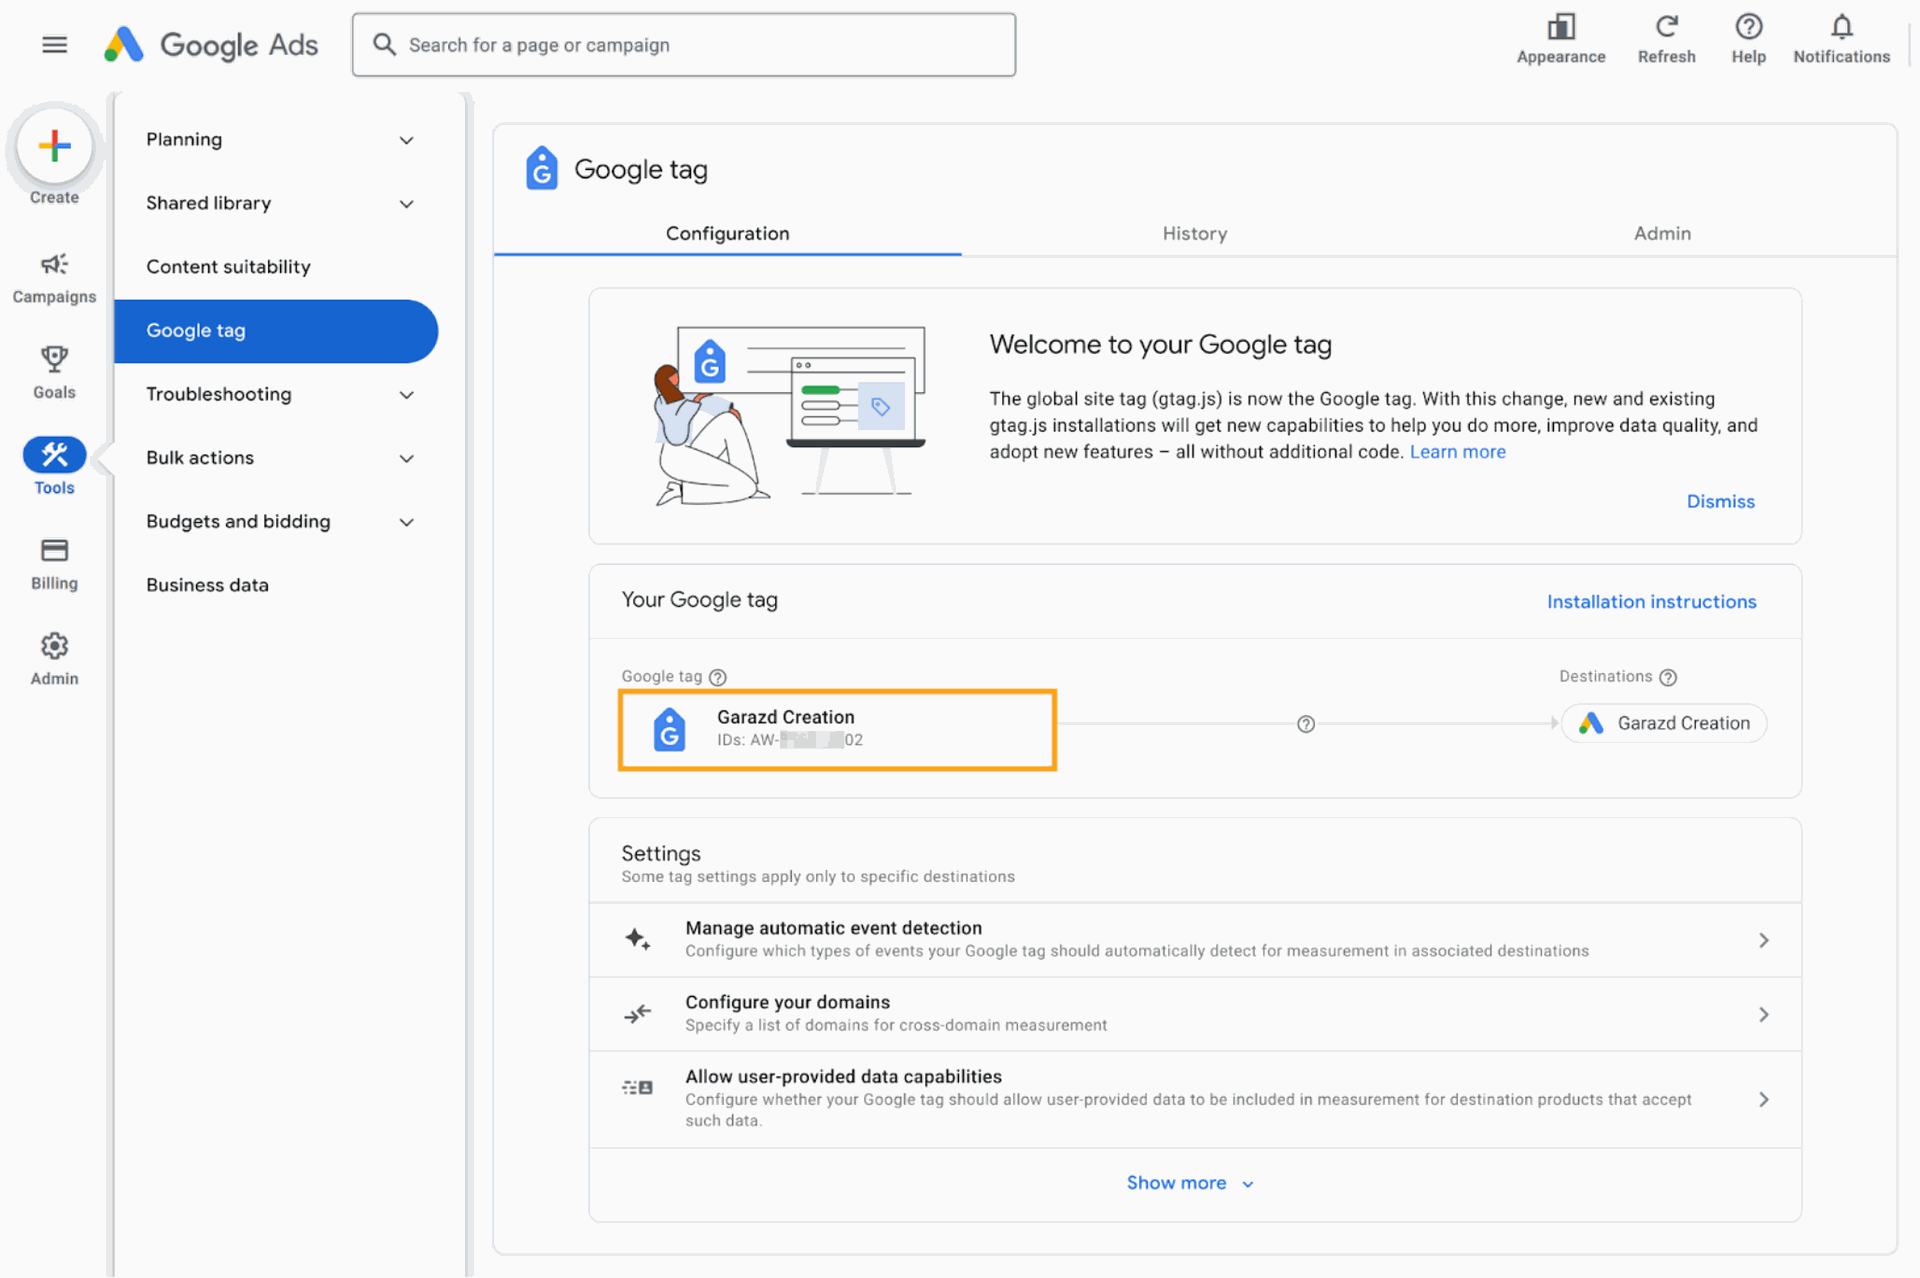Image resolution: width=1920 pixels, height=1278 pixels.
Task: Click the Garazd Creation tag G icon
Action: coord(669,729)
